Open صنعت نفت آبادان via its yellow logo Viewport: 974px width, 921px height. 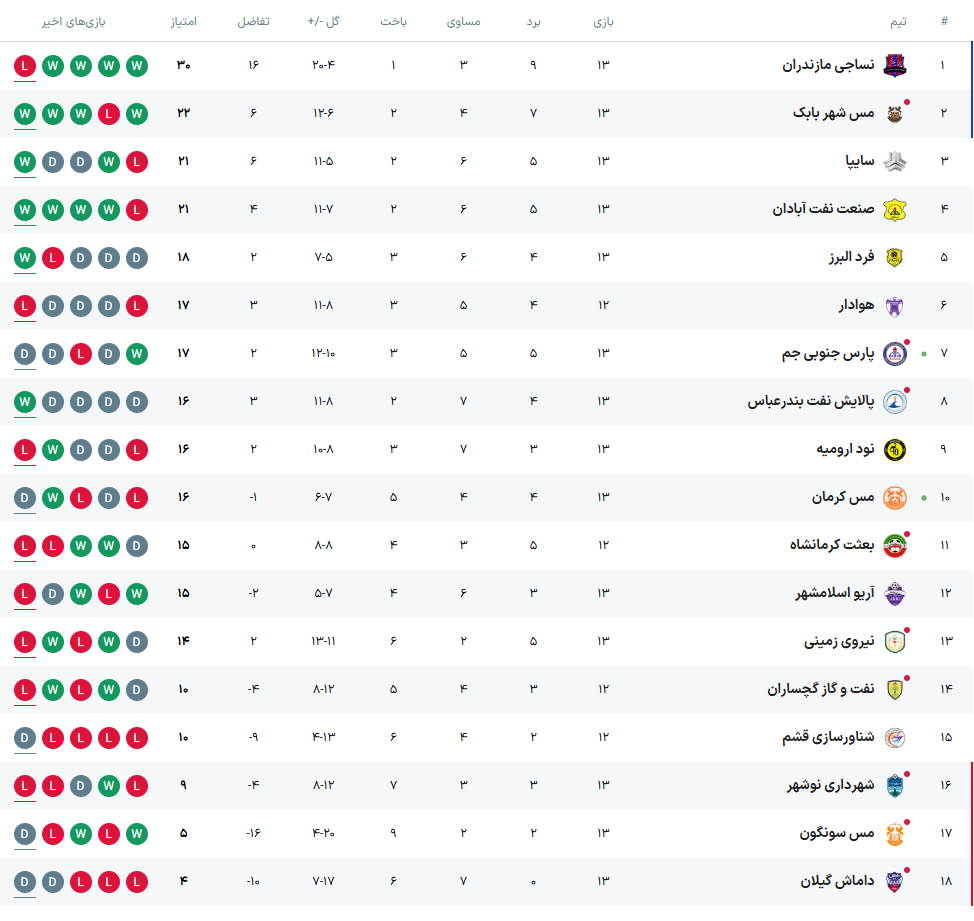pyautogui.click(x=895, y=209)
